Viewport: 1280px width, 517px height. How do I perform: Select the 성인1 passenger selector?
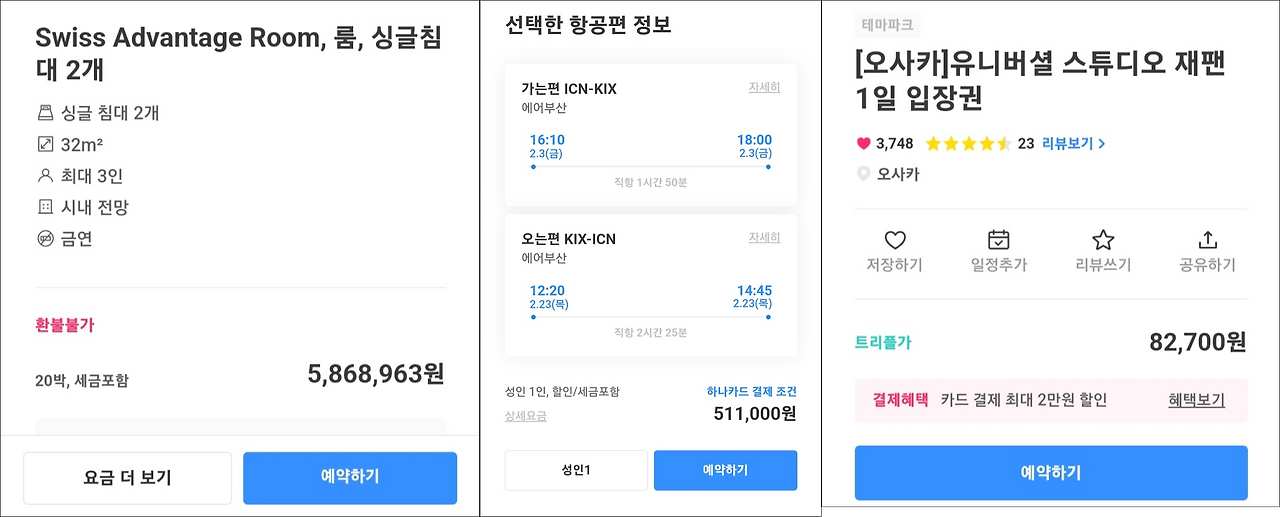pyautogui.click(x=576, y=470)
